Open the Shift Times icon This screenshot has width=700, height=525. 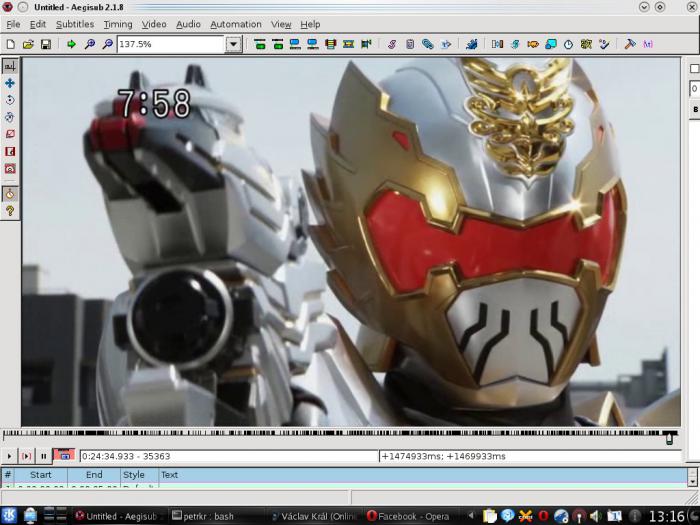497,44
